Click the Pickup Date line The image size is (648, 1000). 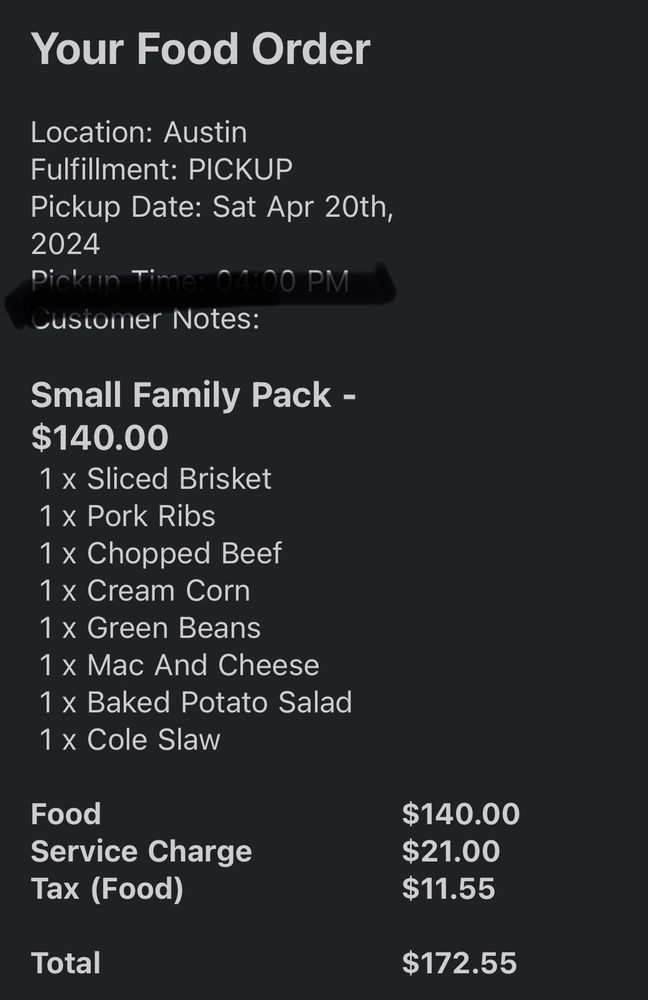(x=212, y=207)
